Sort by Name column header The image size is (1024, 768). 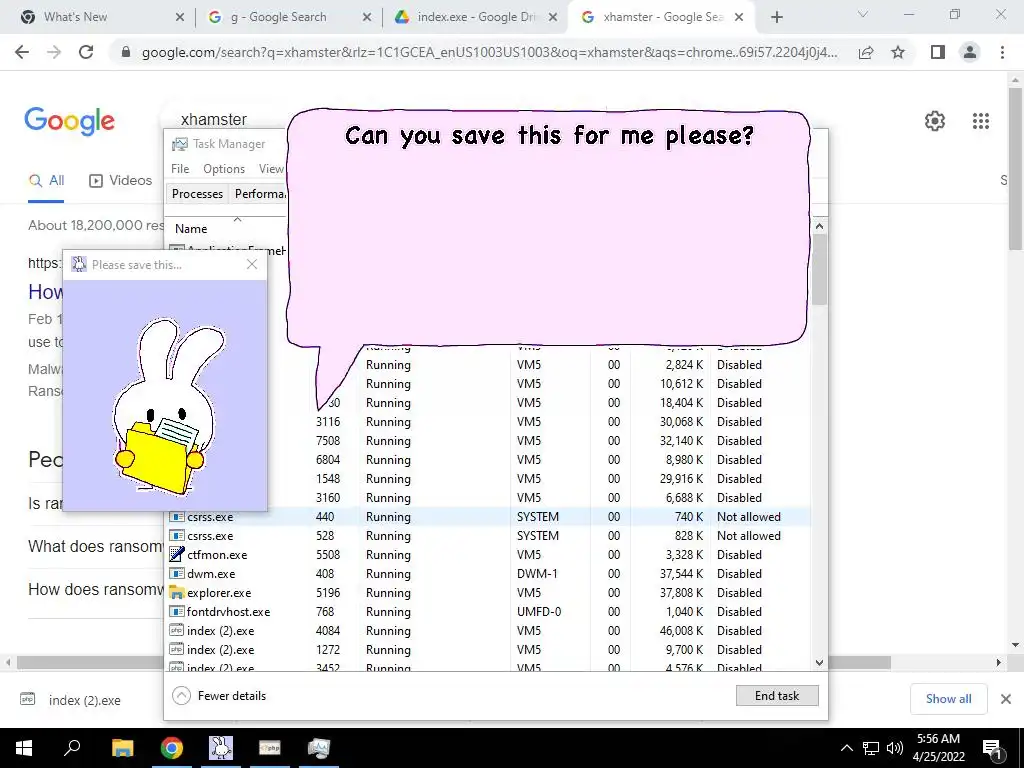pyautogui.click(x=191, y=229)
